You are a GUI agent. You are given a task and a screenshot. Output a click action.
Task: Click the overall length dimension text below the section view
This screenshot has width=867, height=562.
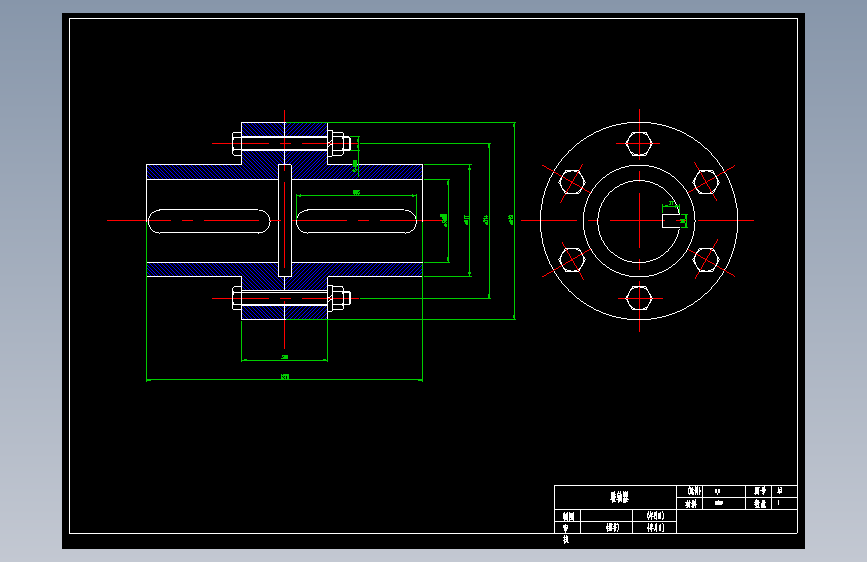click(x=285, y=377)
